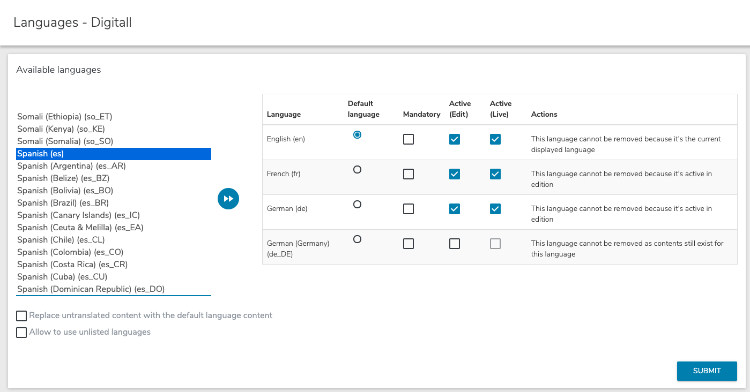
Task: Select Spanish (Colombia) (es_CO) in list
Action: coord(113,252)
